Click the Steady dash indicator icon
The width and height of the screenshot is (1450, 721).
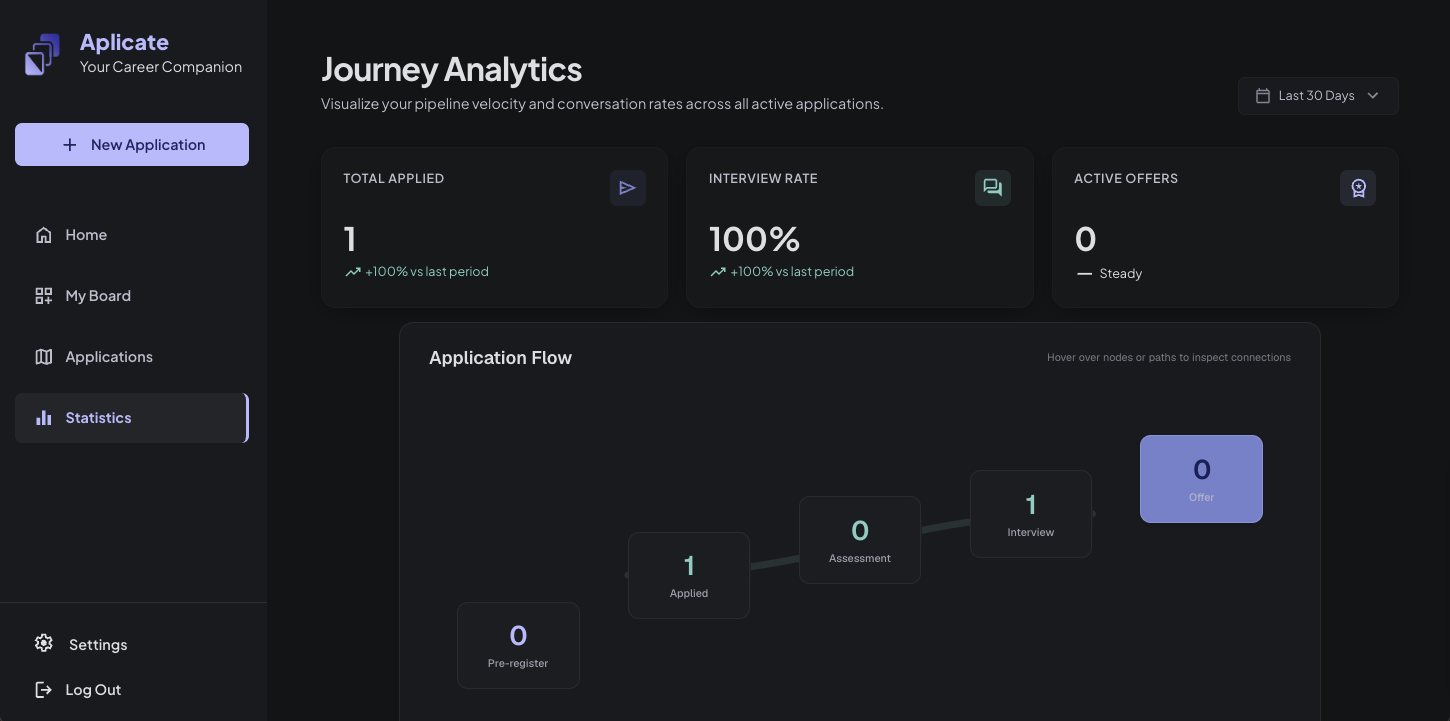point(1084,274)
